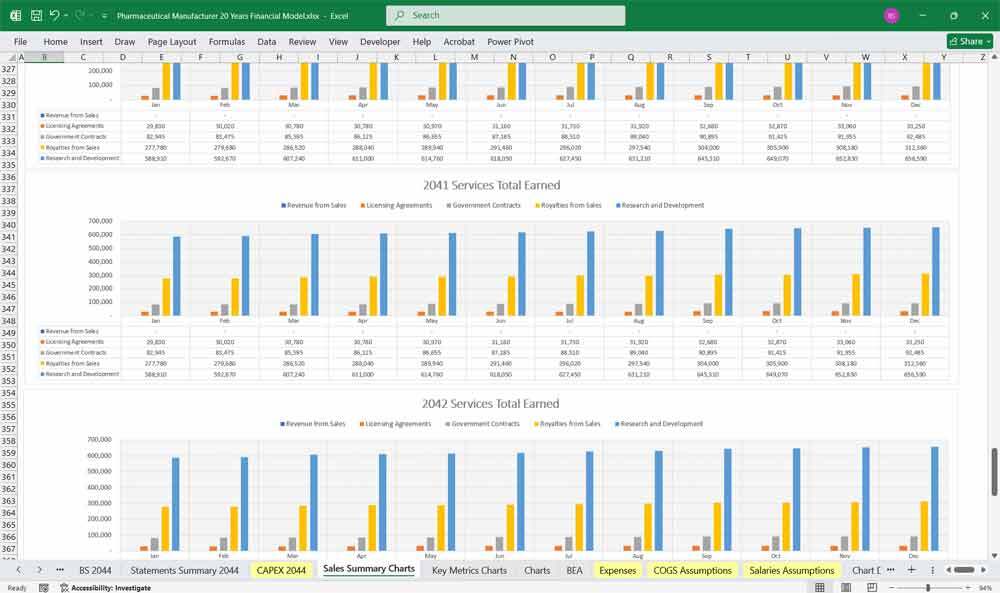Click the Search box in title bar
This screenshot has width=1000, height=593.
[505, 16]
